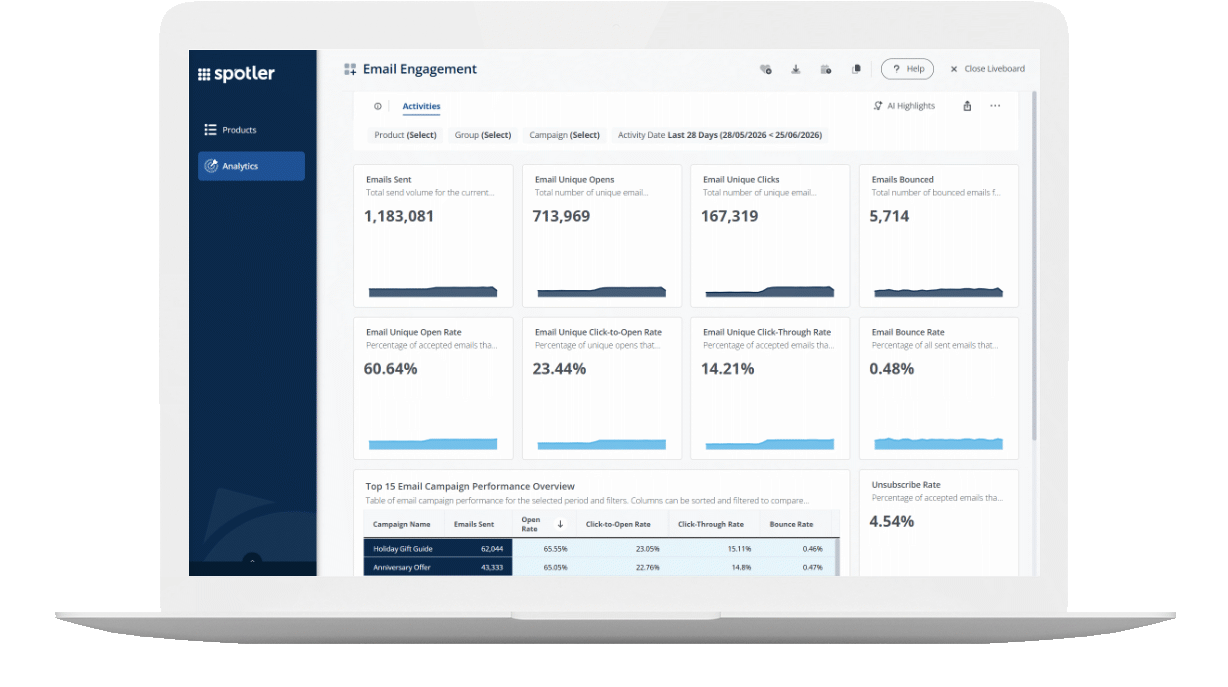
Task: Click the Products list icon
Action: (x=210, y=130)
